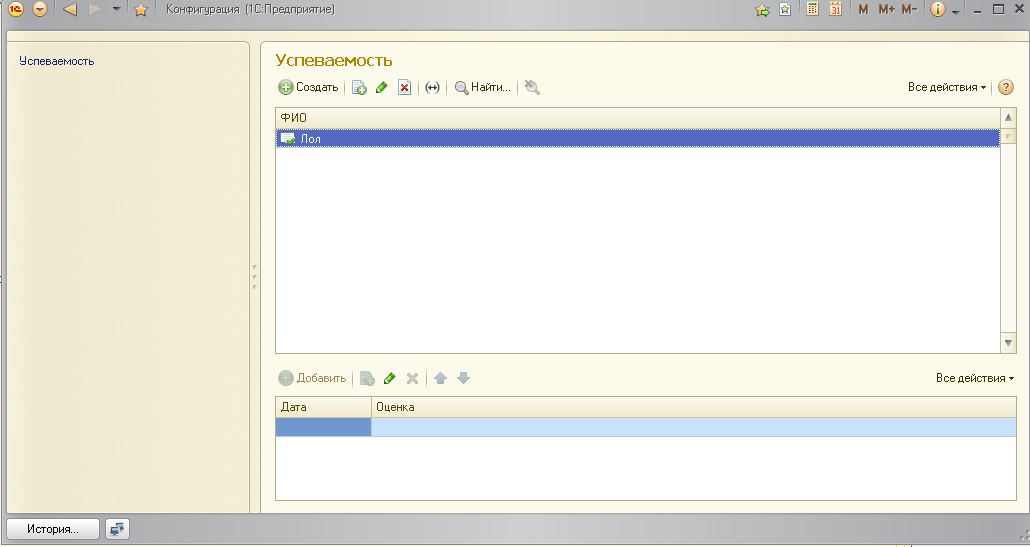
Task: Open the lower Все действия dropdown
Action: (x=975, y=378)
